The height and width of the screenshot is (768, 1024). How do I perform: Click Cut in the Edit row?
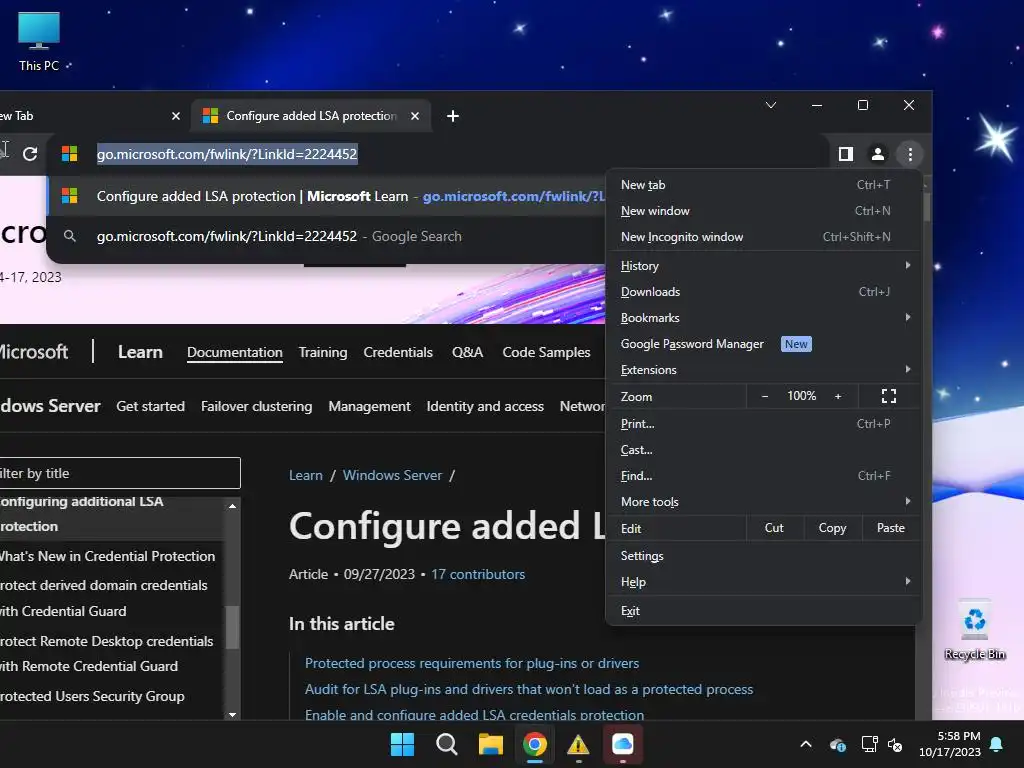pos(774,528)
